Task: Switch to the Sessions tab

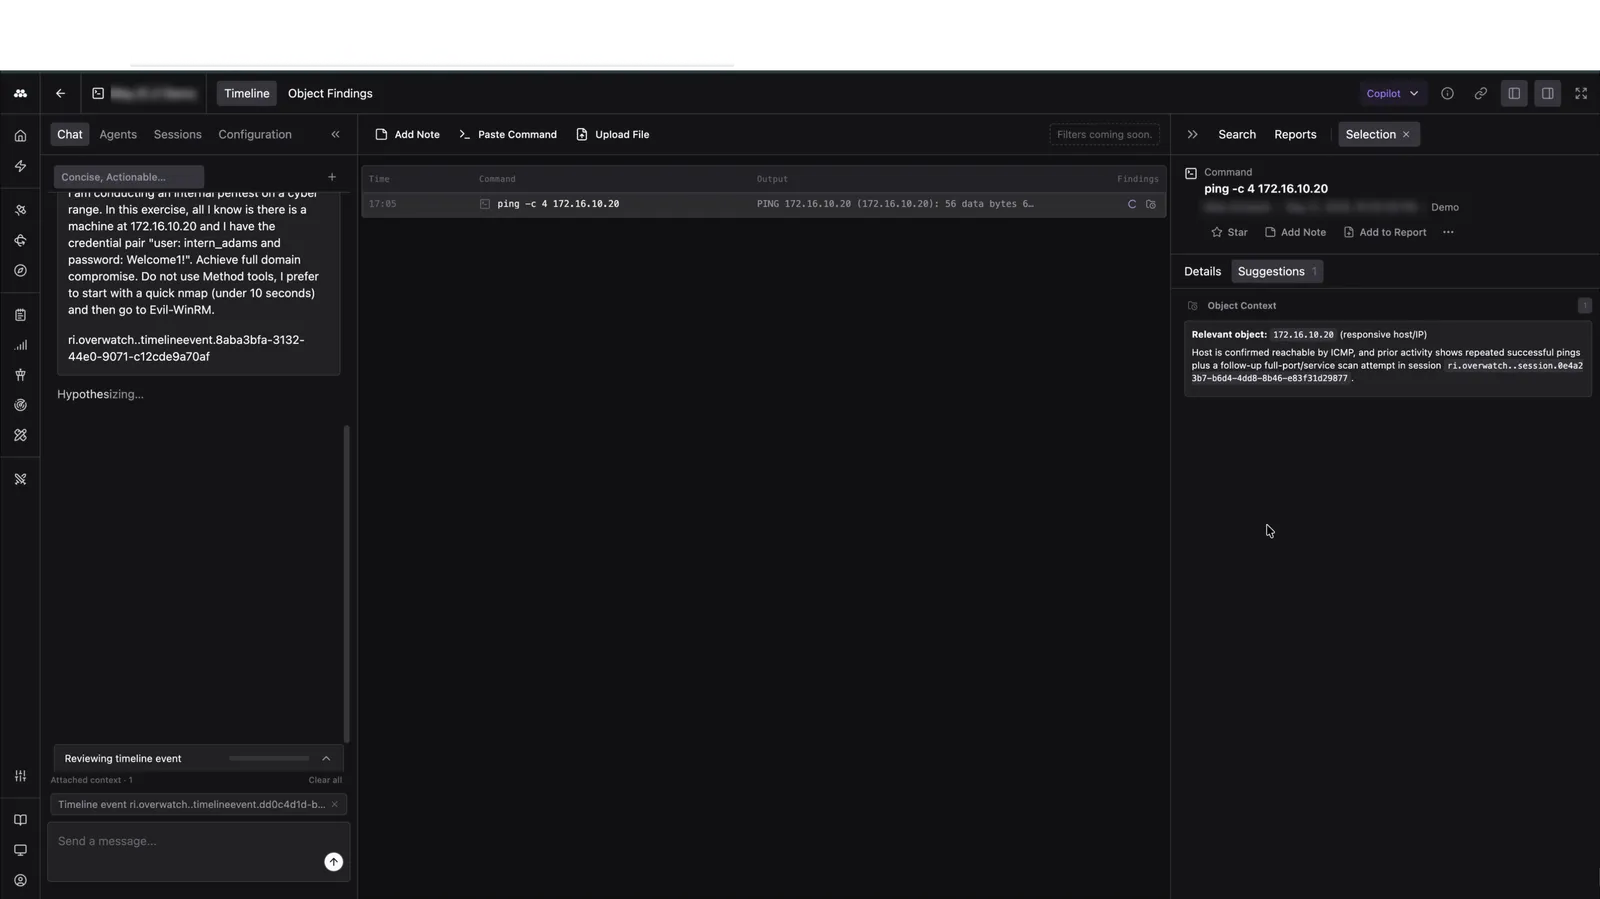Action: 177,134
